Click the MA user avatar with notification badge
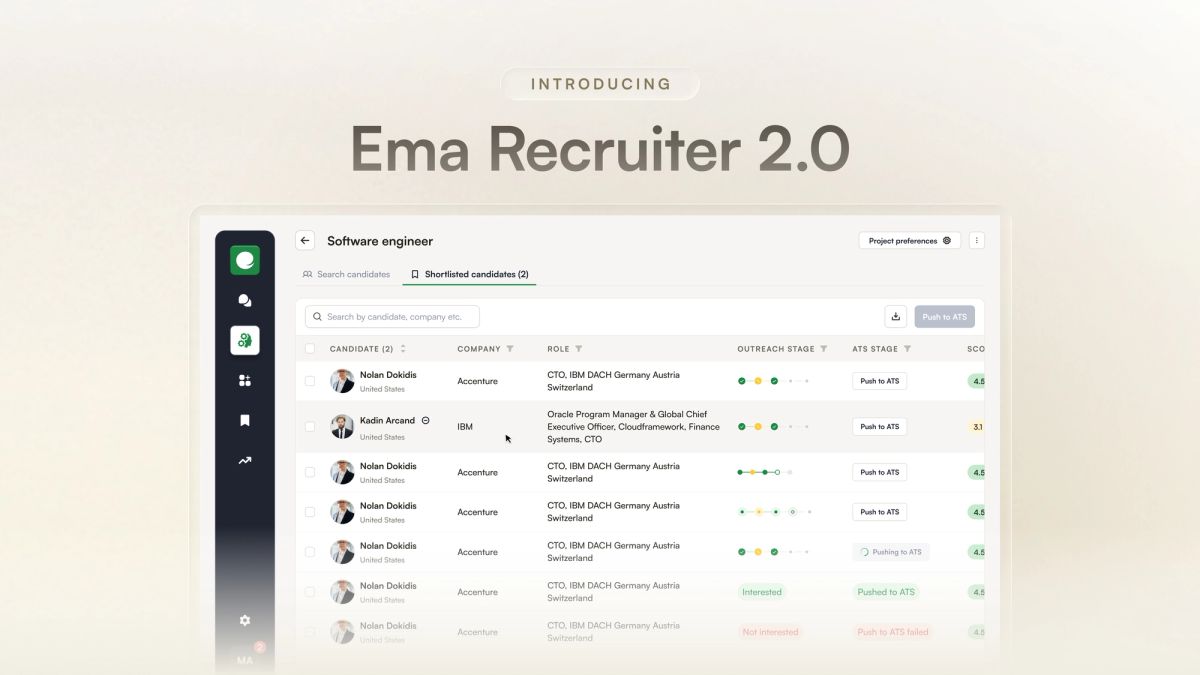 tap(245, 659)
